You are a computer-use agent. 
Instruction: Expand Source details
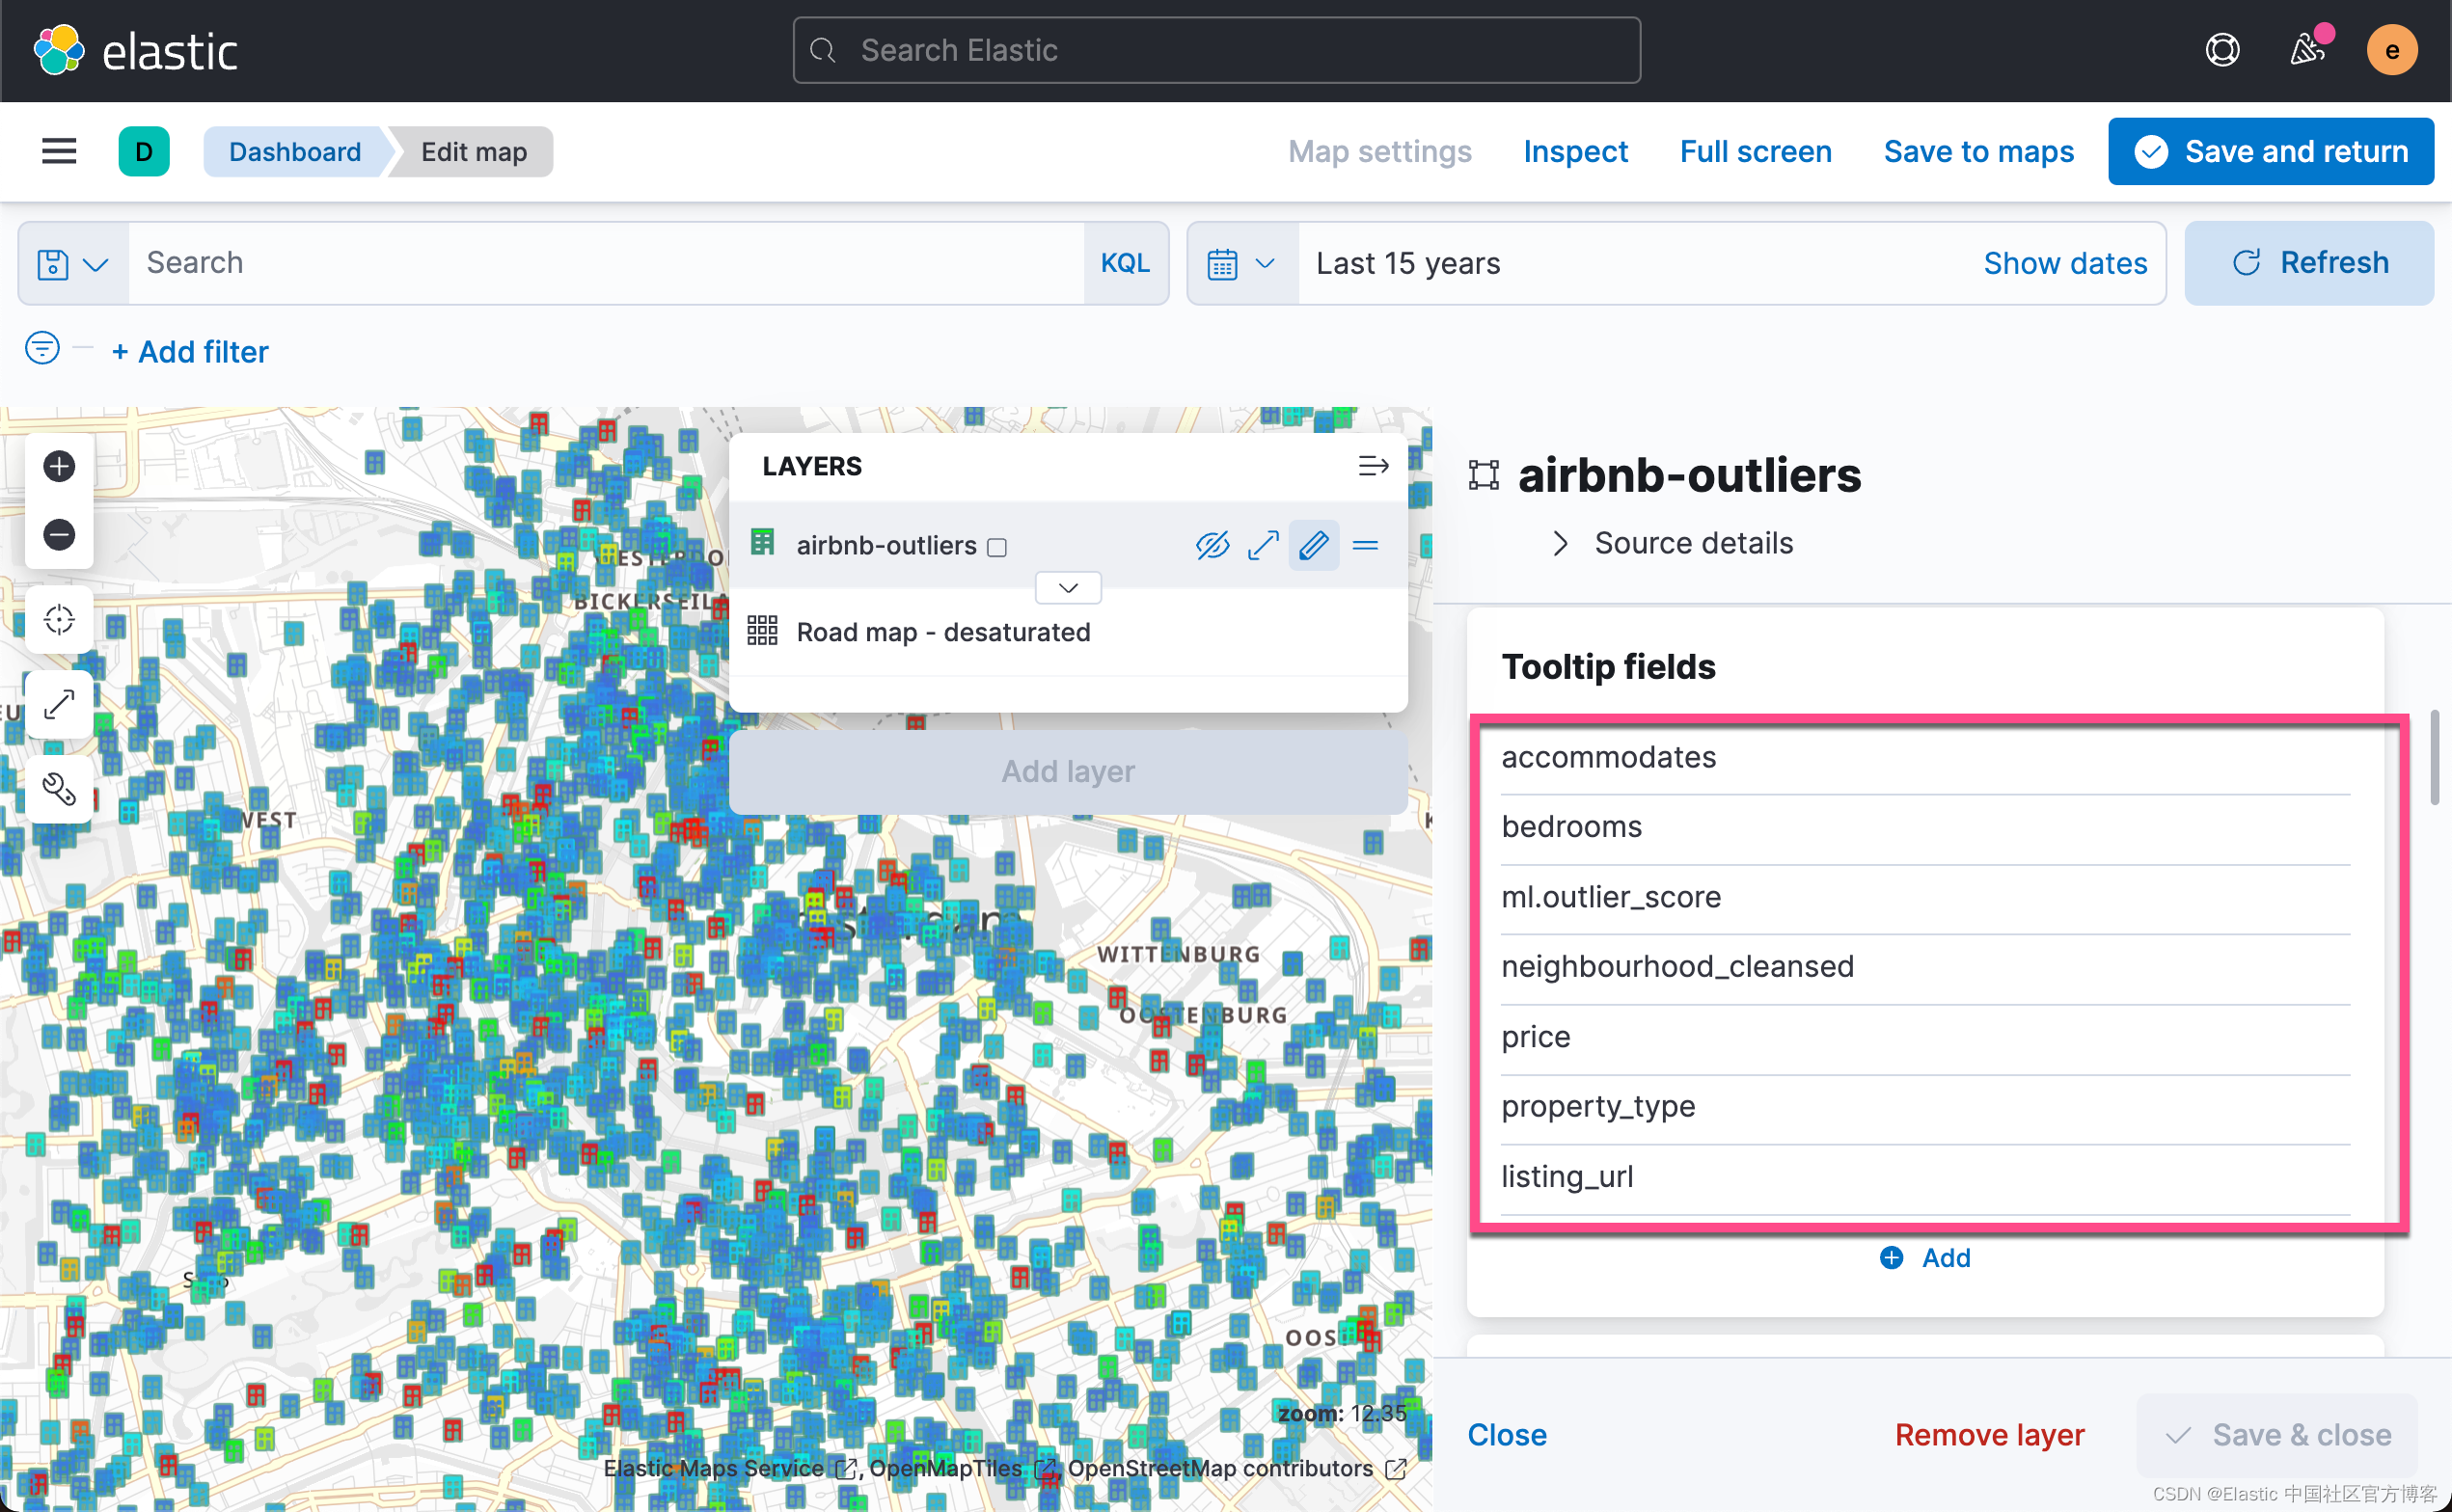point(1673,543)
